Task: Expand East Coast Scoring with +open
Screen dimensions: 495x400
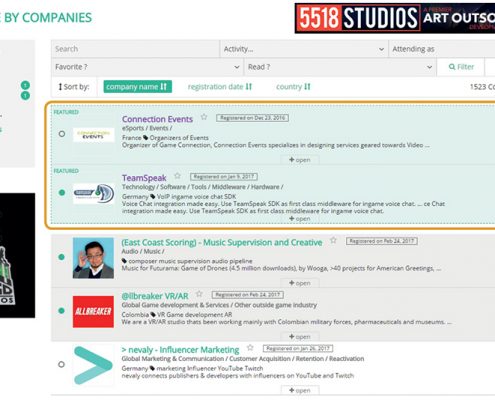Action: click(300, 283)
